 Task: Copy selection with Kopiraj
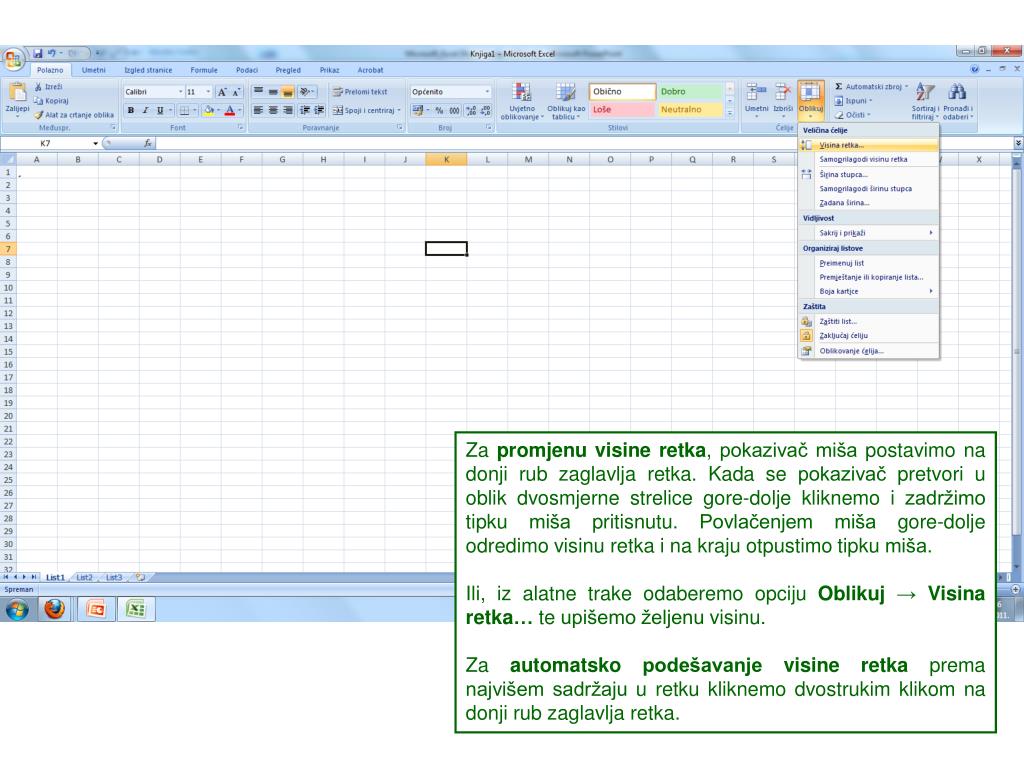(x=51, y=101)
